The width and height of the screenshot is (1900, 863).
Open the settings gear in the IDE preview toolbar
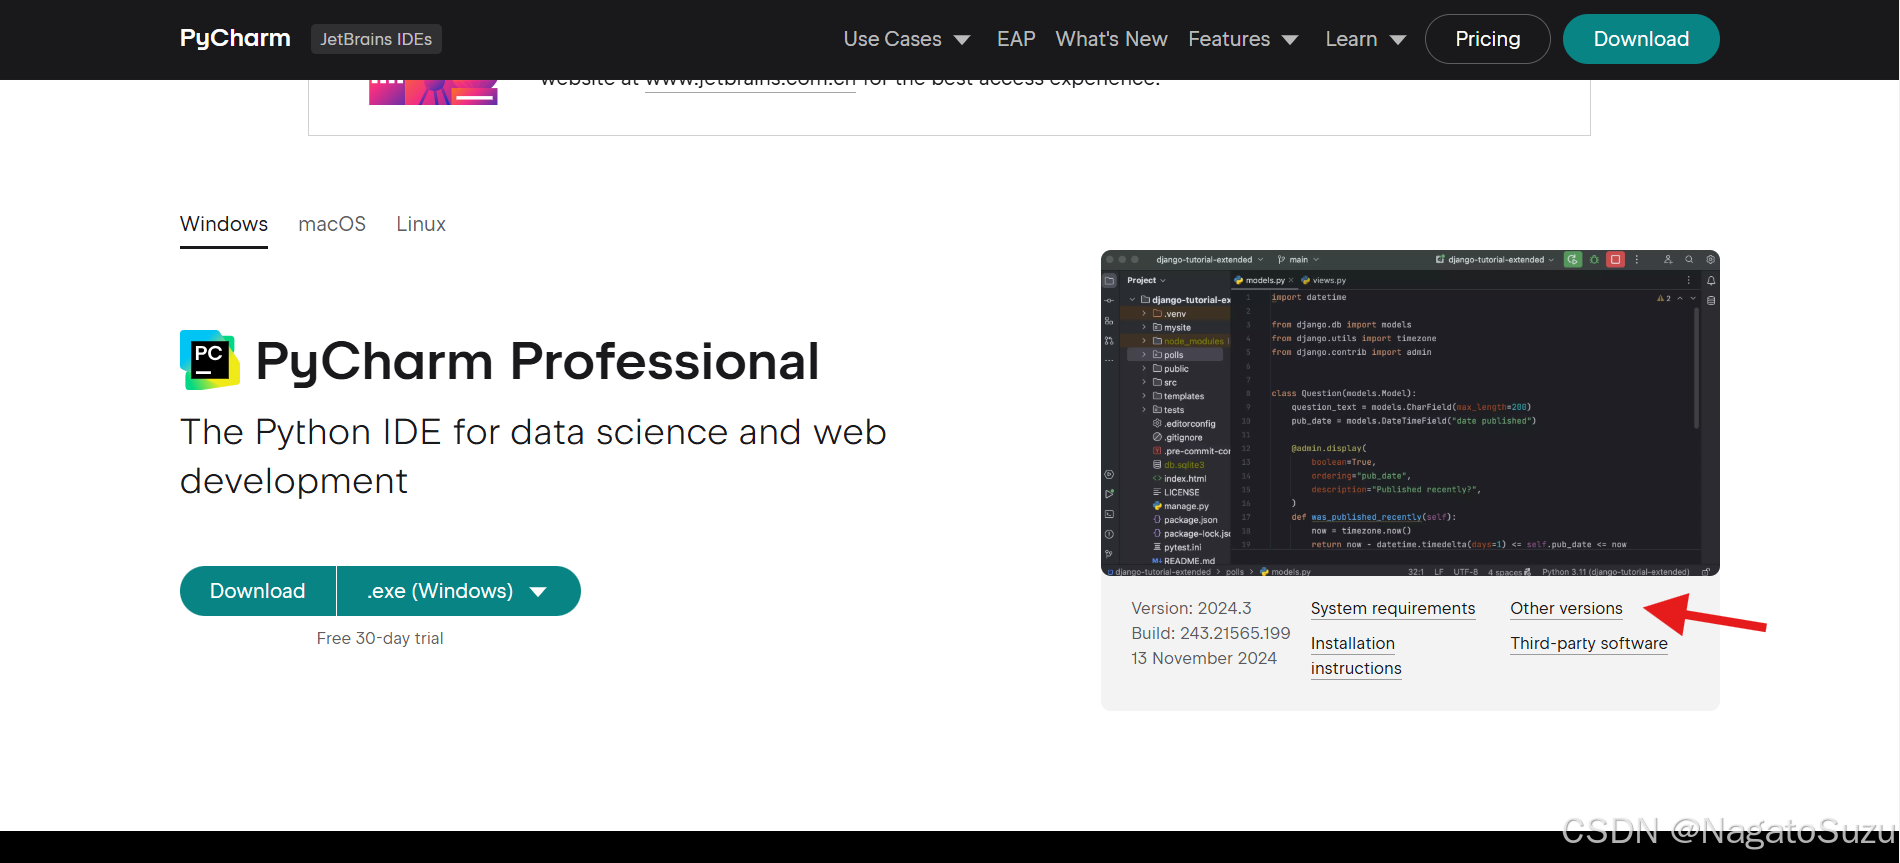click(x=1710, y=260)
